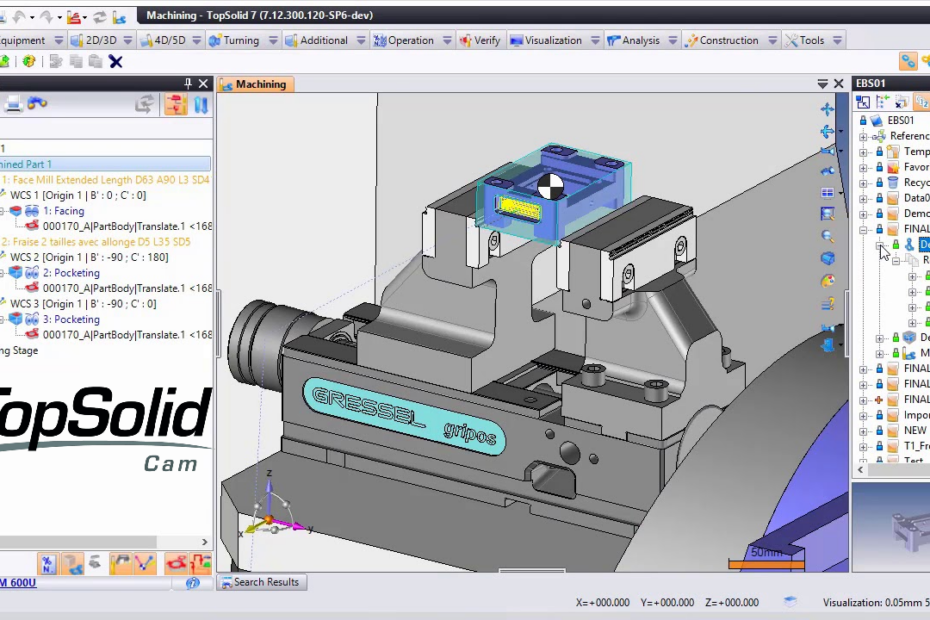The height and width of the screenshot is (620, 930).
Task: Open the Visualization menu
Action: click(x=553, y=40)
